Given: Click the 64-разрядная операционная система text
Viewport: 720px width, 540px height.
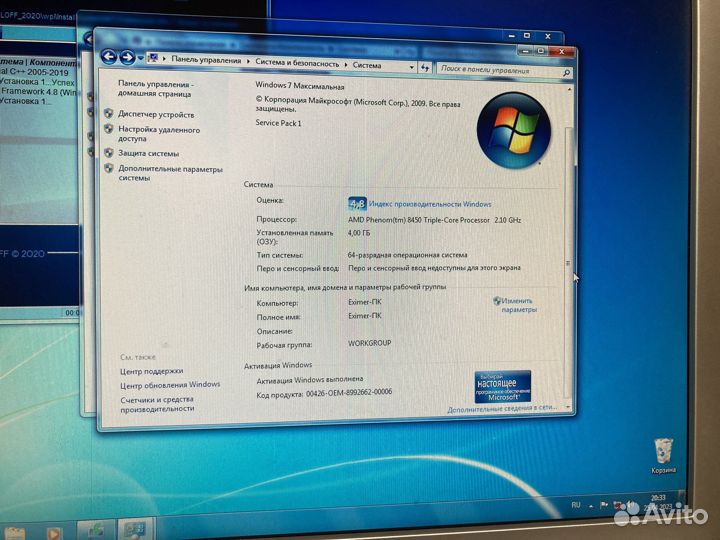Looking at the screenshot, I should [407, 254].
